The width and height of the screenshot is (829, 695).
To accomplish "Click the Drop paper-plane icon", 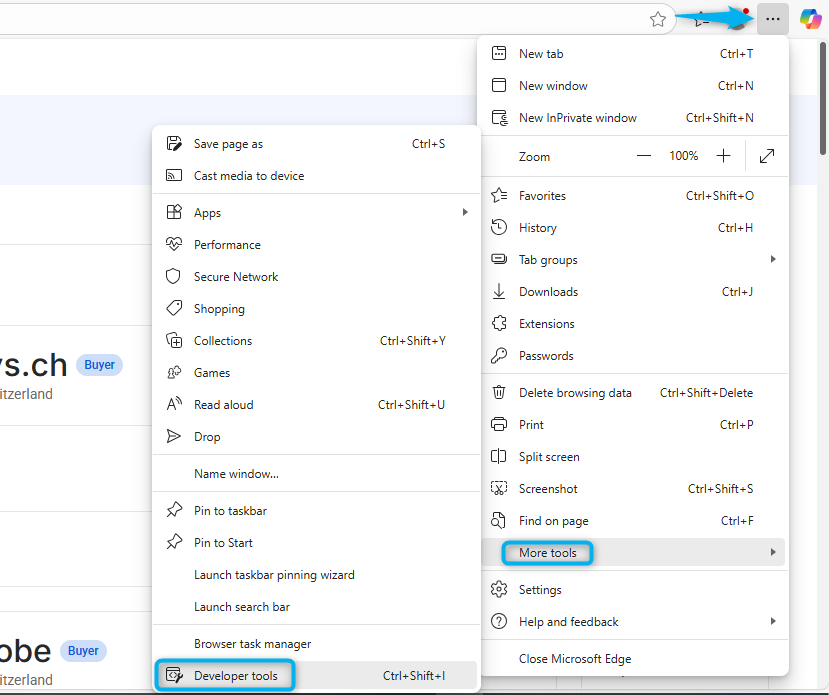I will (x=173, y=436).
